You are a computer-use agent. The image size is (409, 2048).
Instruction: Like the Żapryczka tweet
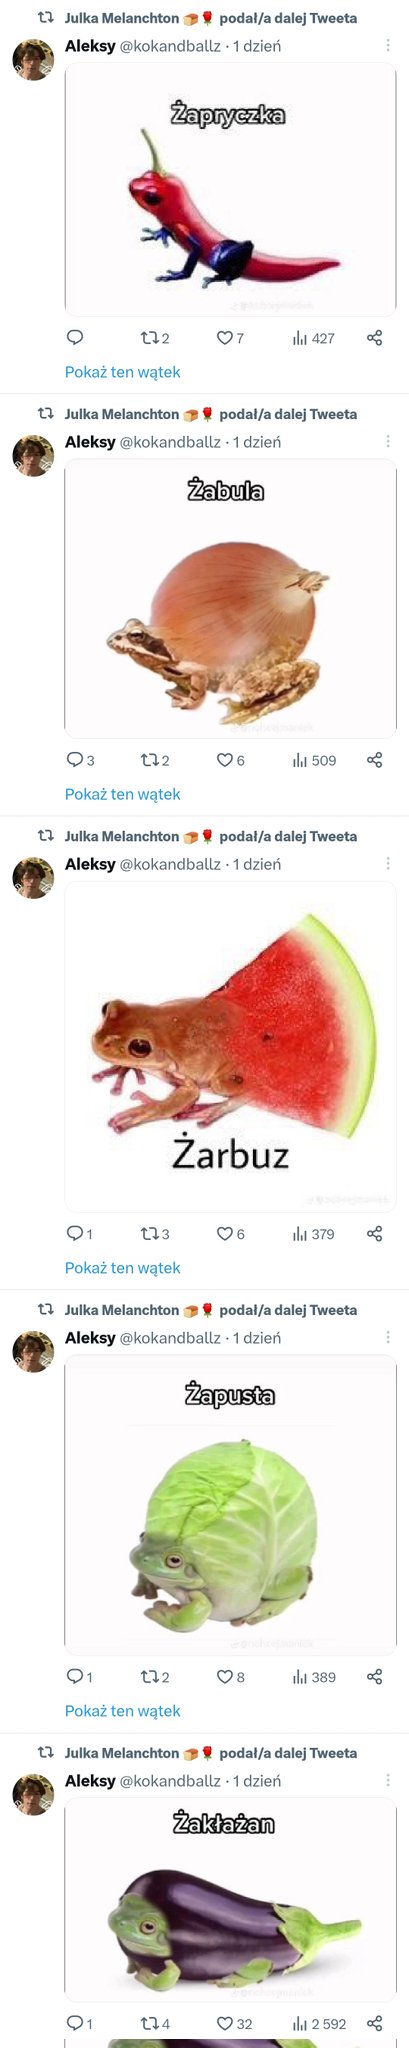[230, 338]
